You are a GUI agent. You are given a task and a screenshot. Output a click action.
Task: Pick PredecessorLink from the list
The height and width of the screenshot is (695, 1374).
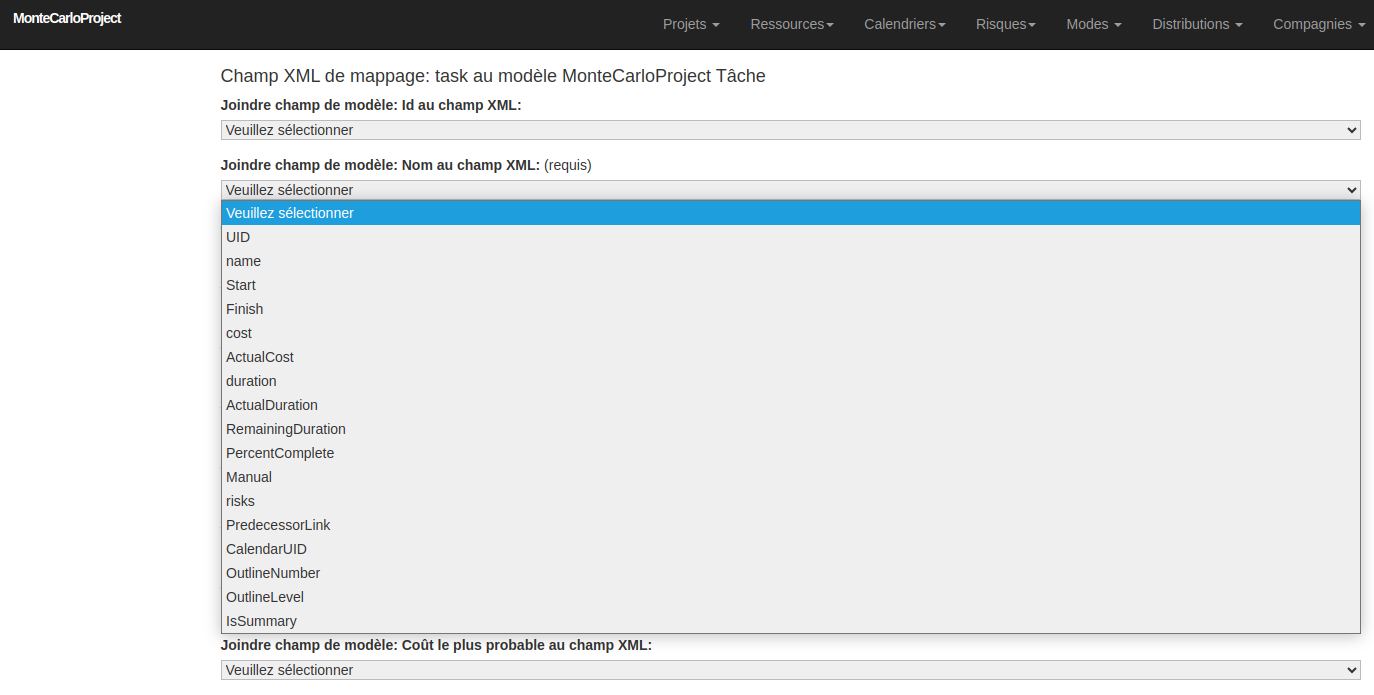coord(278,525)
